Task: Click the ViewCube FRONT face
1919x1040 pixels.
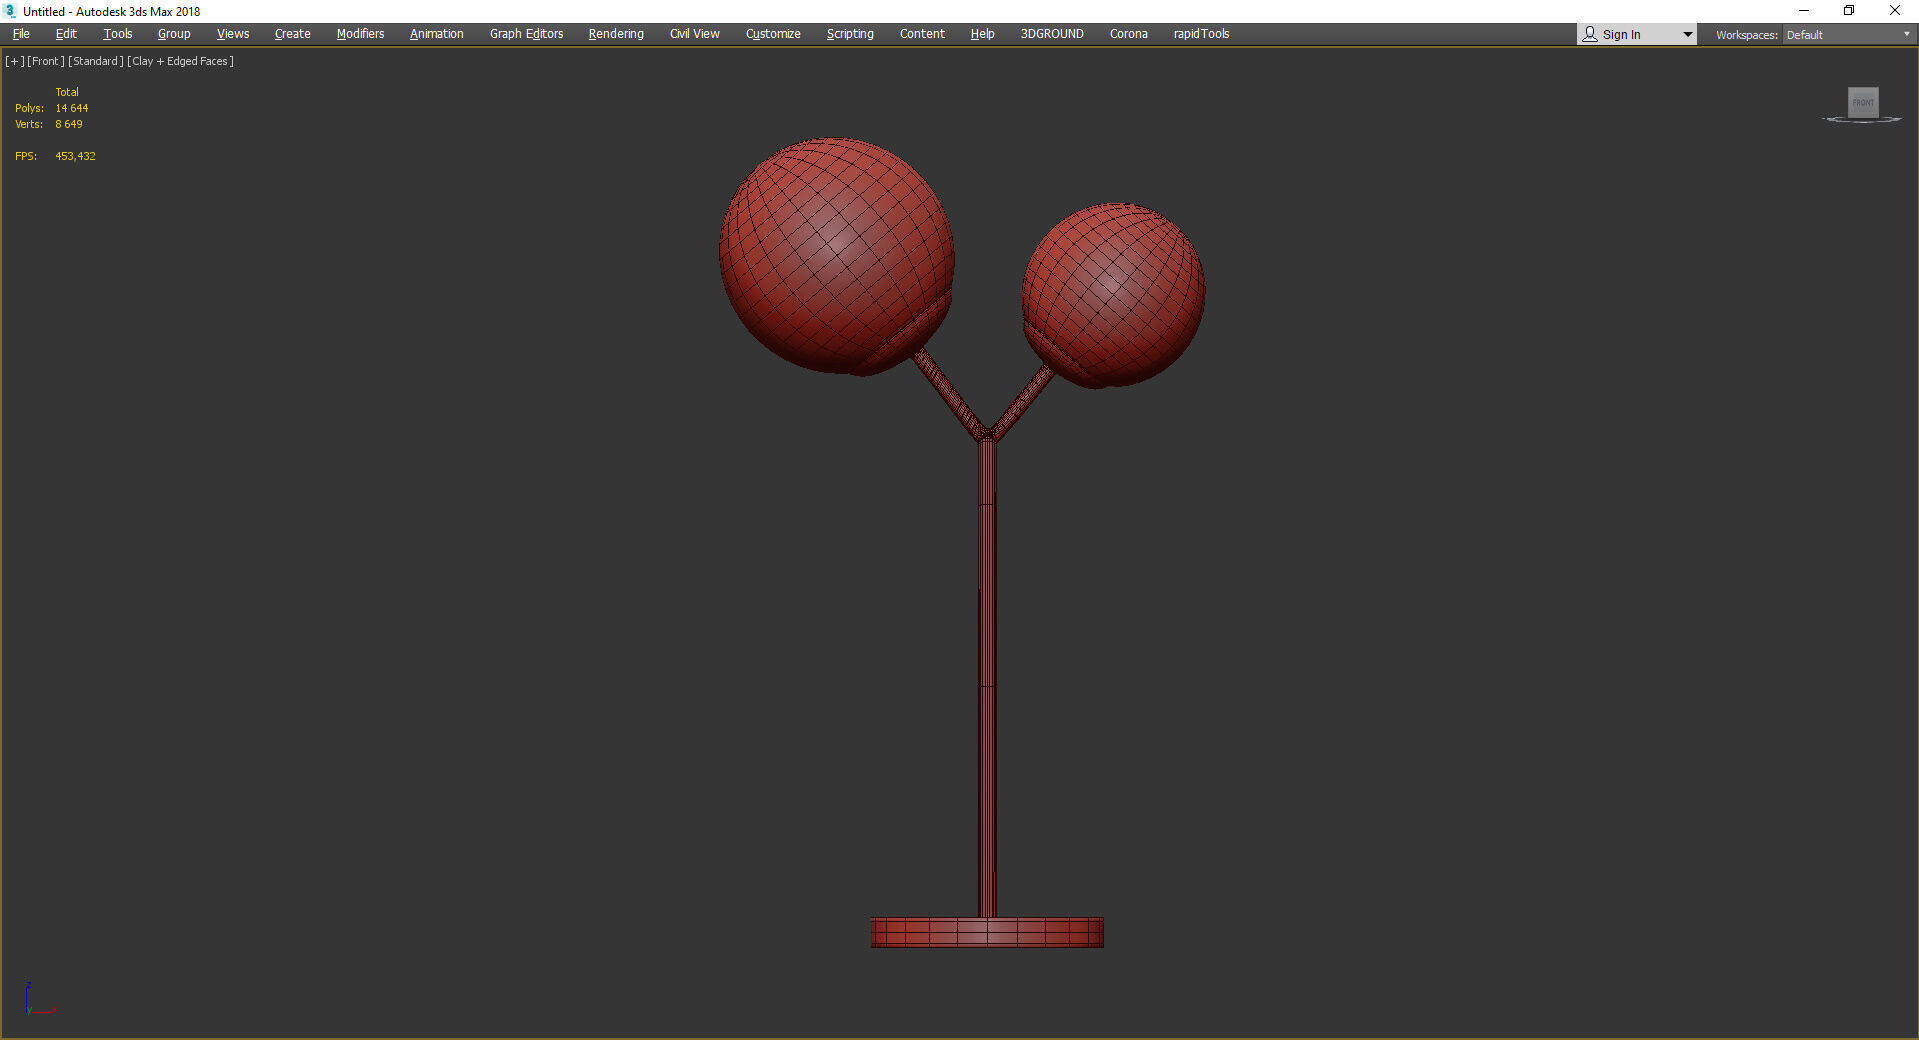Action: point(1863,102)
